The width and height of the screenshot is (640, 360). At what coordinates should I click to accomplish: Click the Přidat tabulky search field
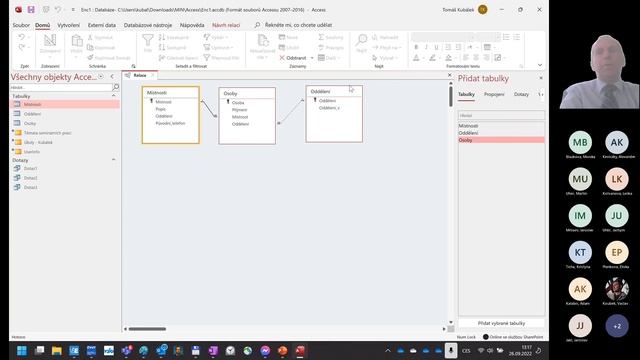501,116
